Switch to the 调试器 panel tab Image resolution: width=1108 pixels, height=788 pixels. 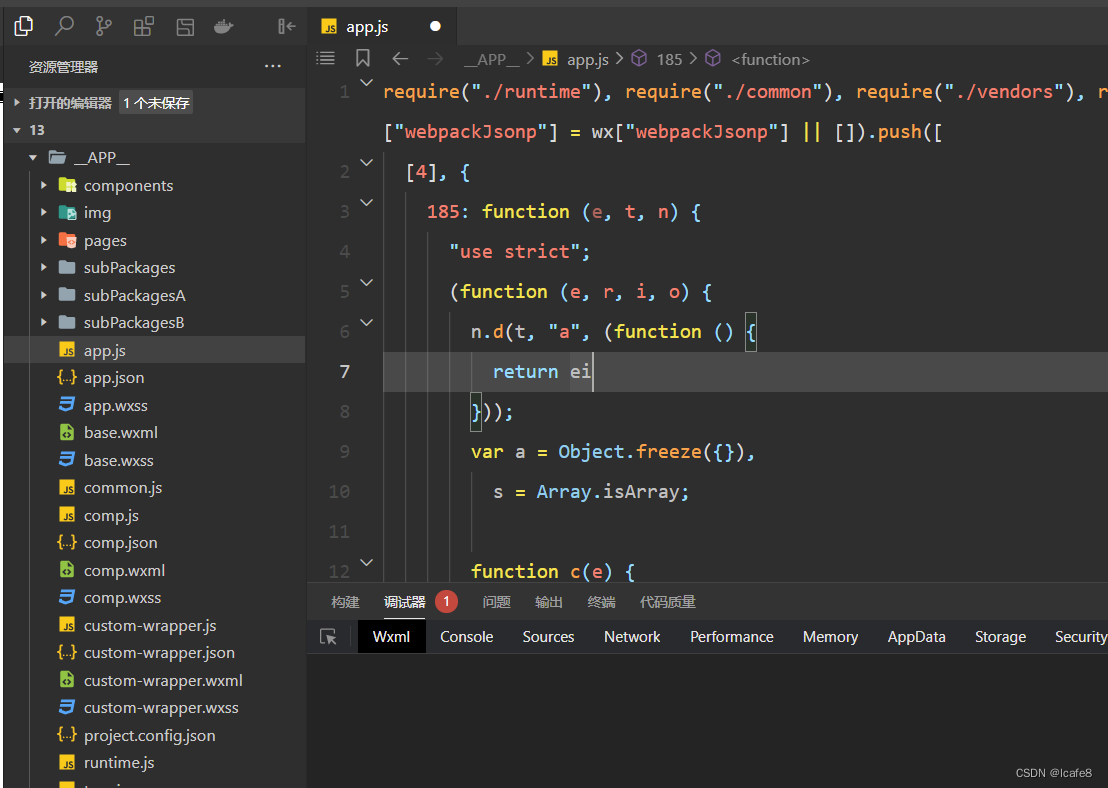coord(405,601)
